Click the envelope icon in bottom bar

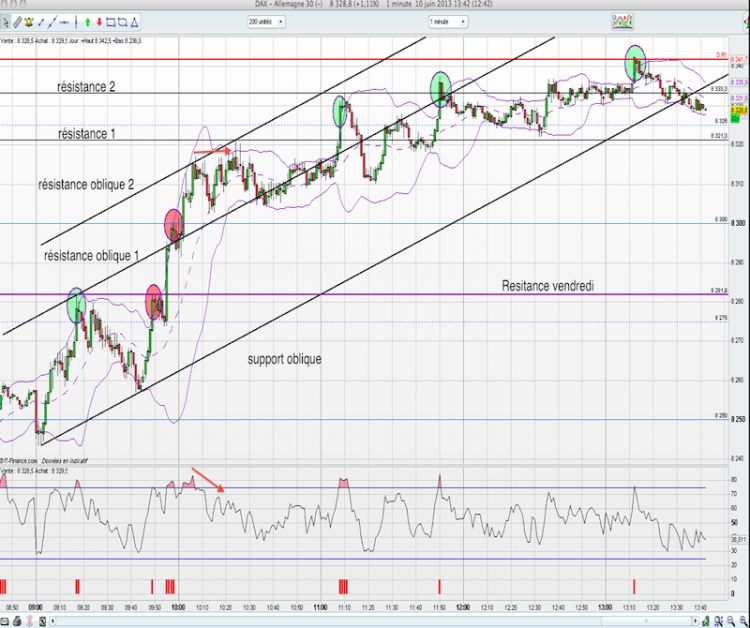pos(5,621)
